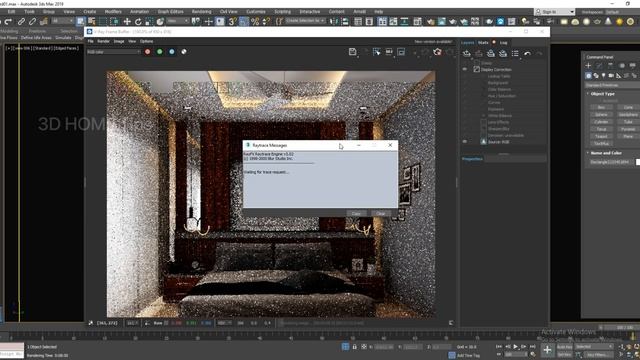The image size is (640, 360).
Task: Toggle the Display Correction checkbox
Action: (476, 70)
